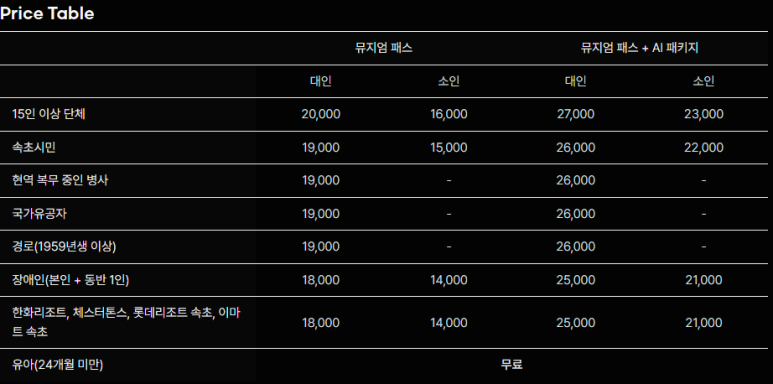
Task: Select the 뮤지엄 패스 column header
Action: click(384, 48)
